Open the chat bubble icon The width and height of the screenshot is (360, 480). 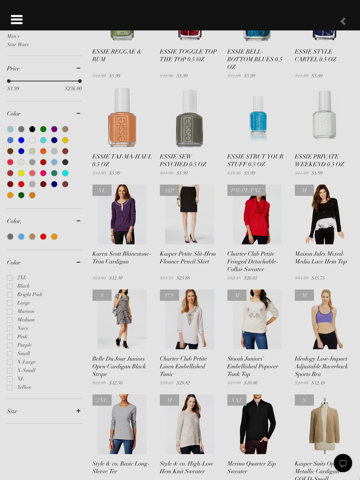(343, 463)
